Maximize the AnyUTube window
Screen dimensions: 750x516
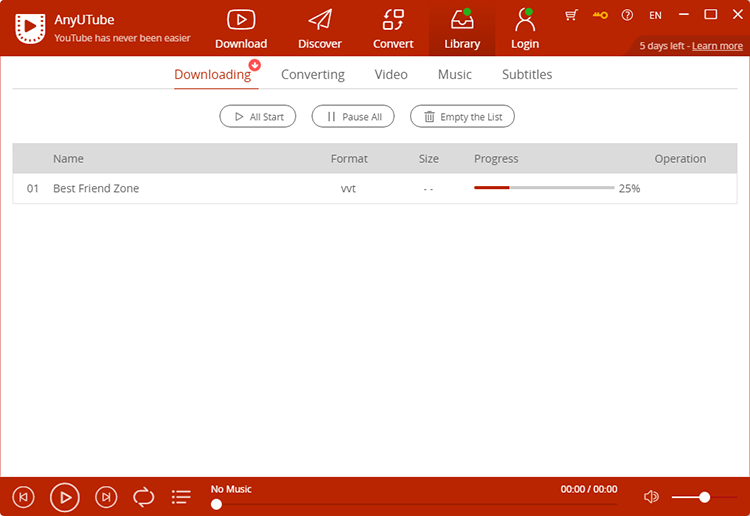click(x=711, y=15)
